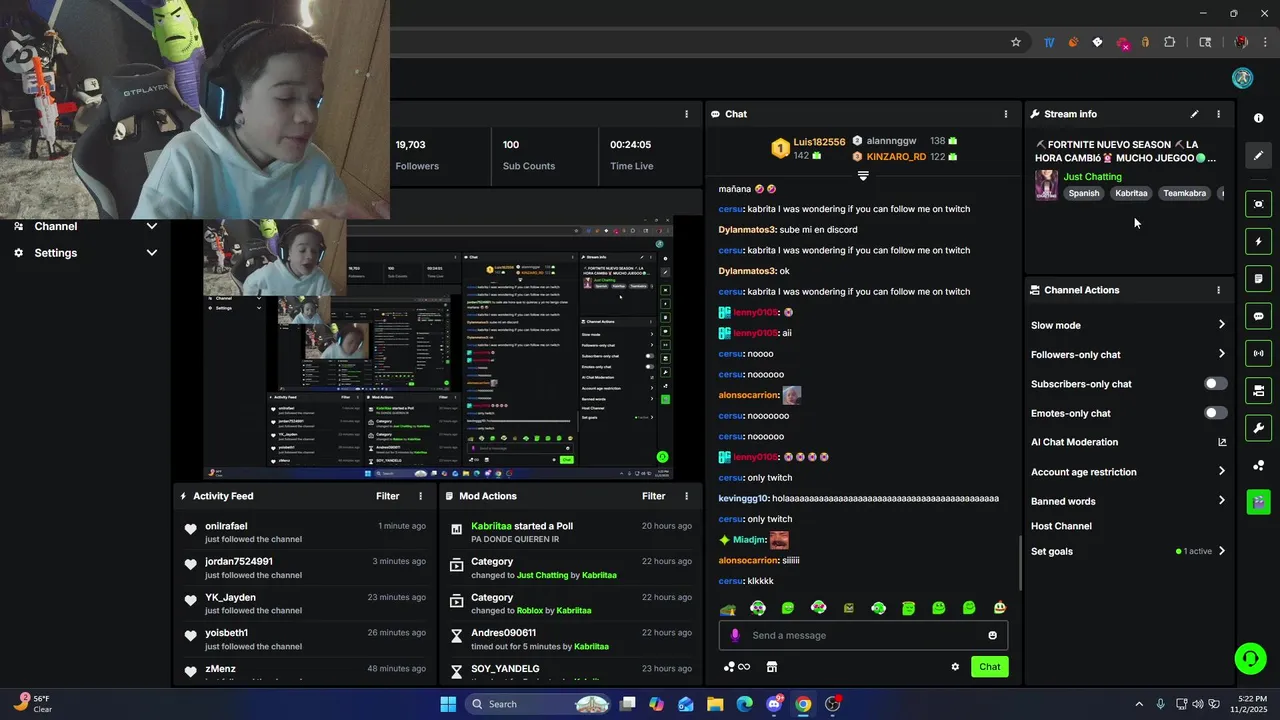Image resolution: width=1280 pixels, height=720 pixels.
Task: Open Chat panel three-dot menu
Action: coord(1005,114)
